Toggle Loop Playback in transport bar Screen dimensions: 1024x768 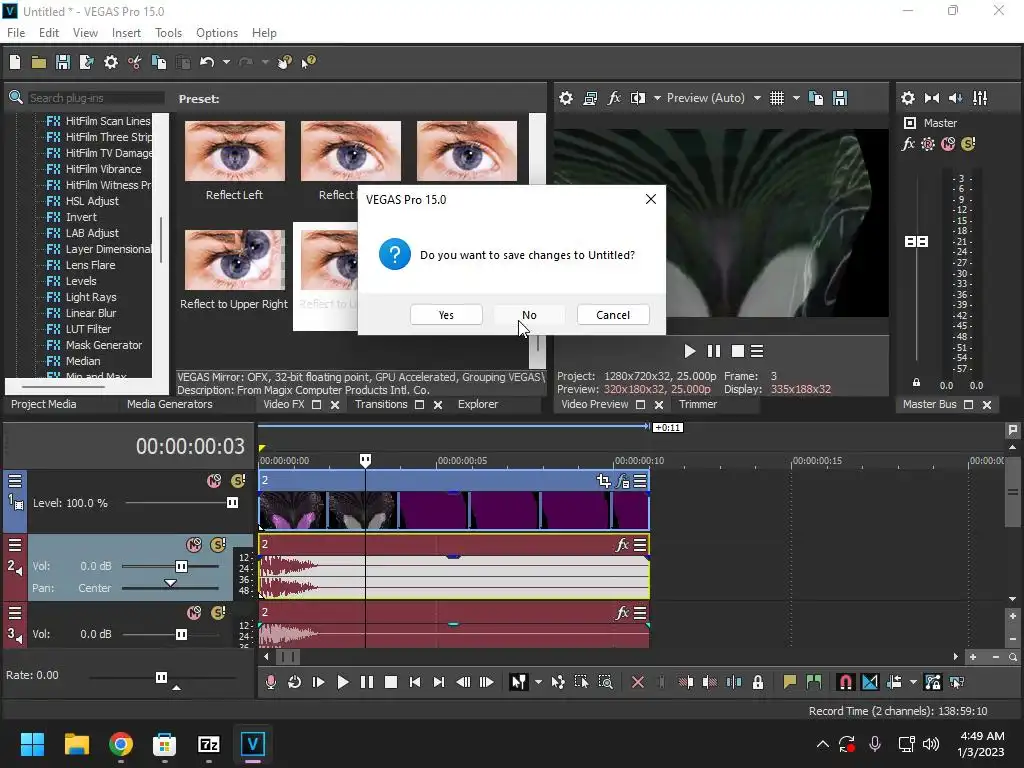click(x=295, y=682)
